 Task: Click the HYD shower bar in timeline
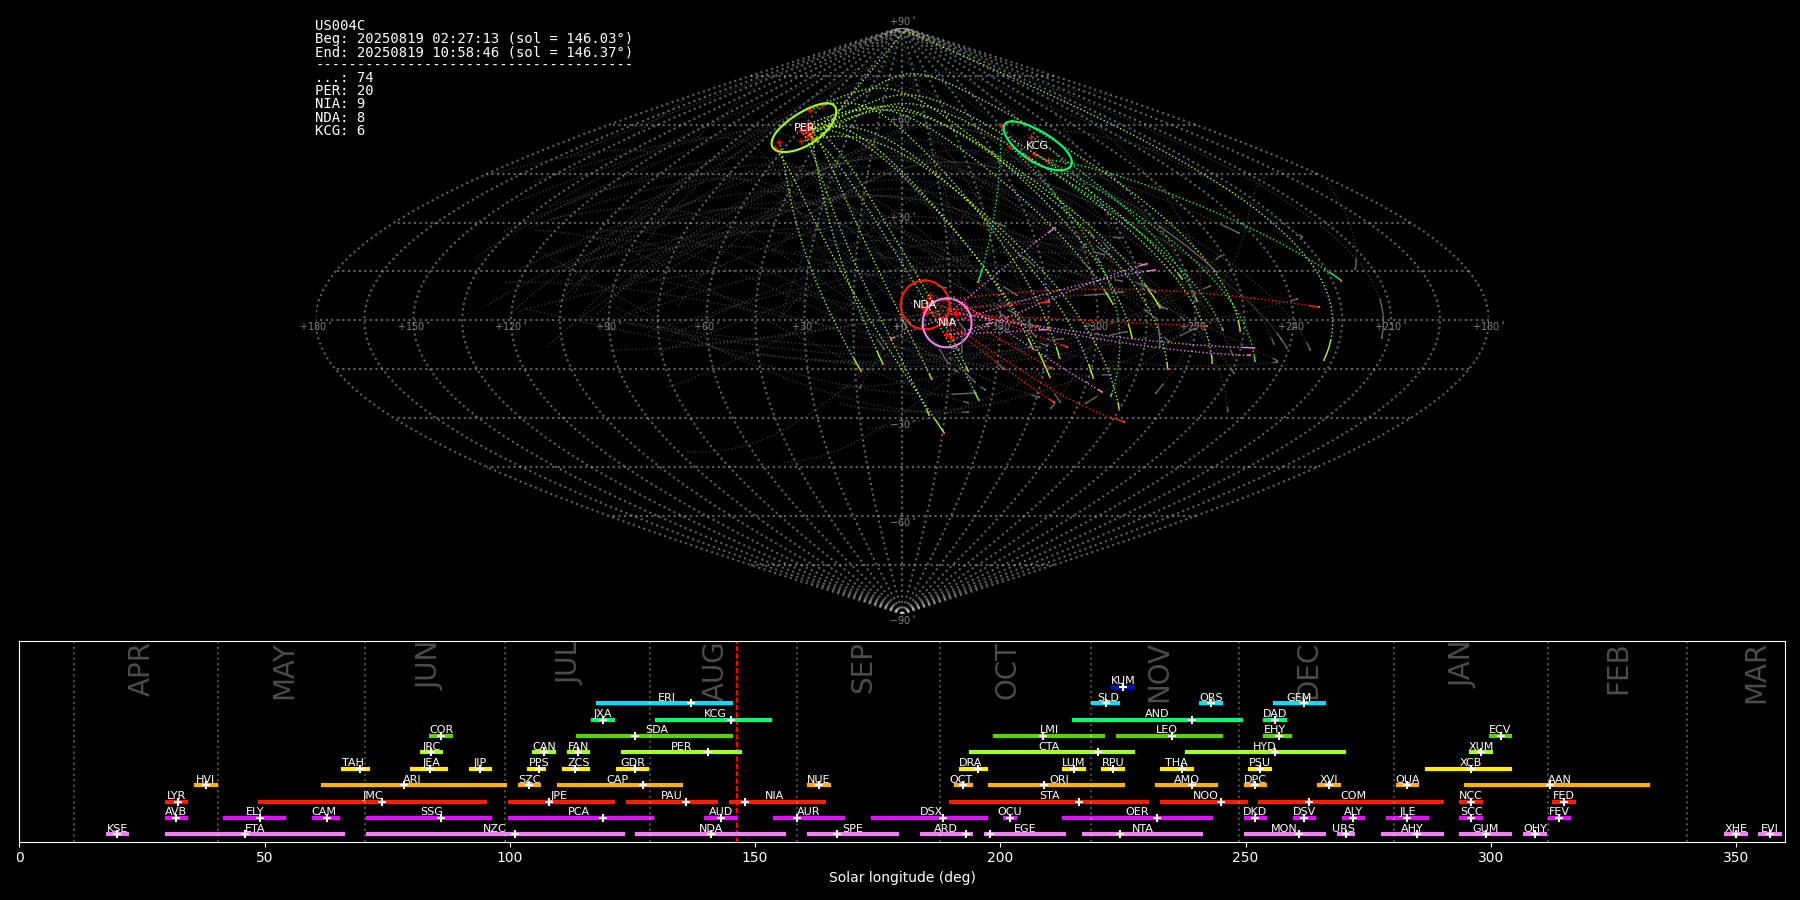1265,752
